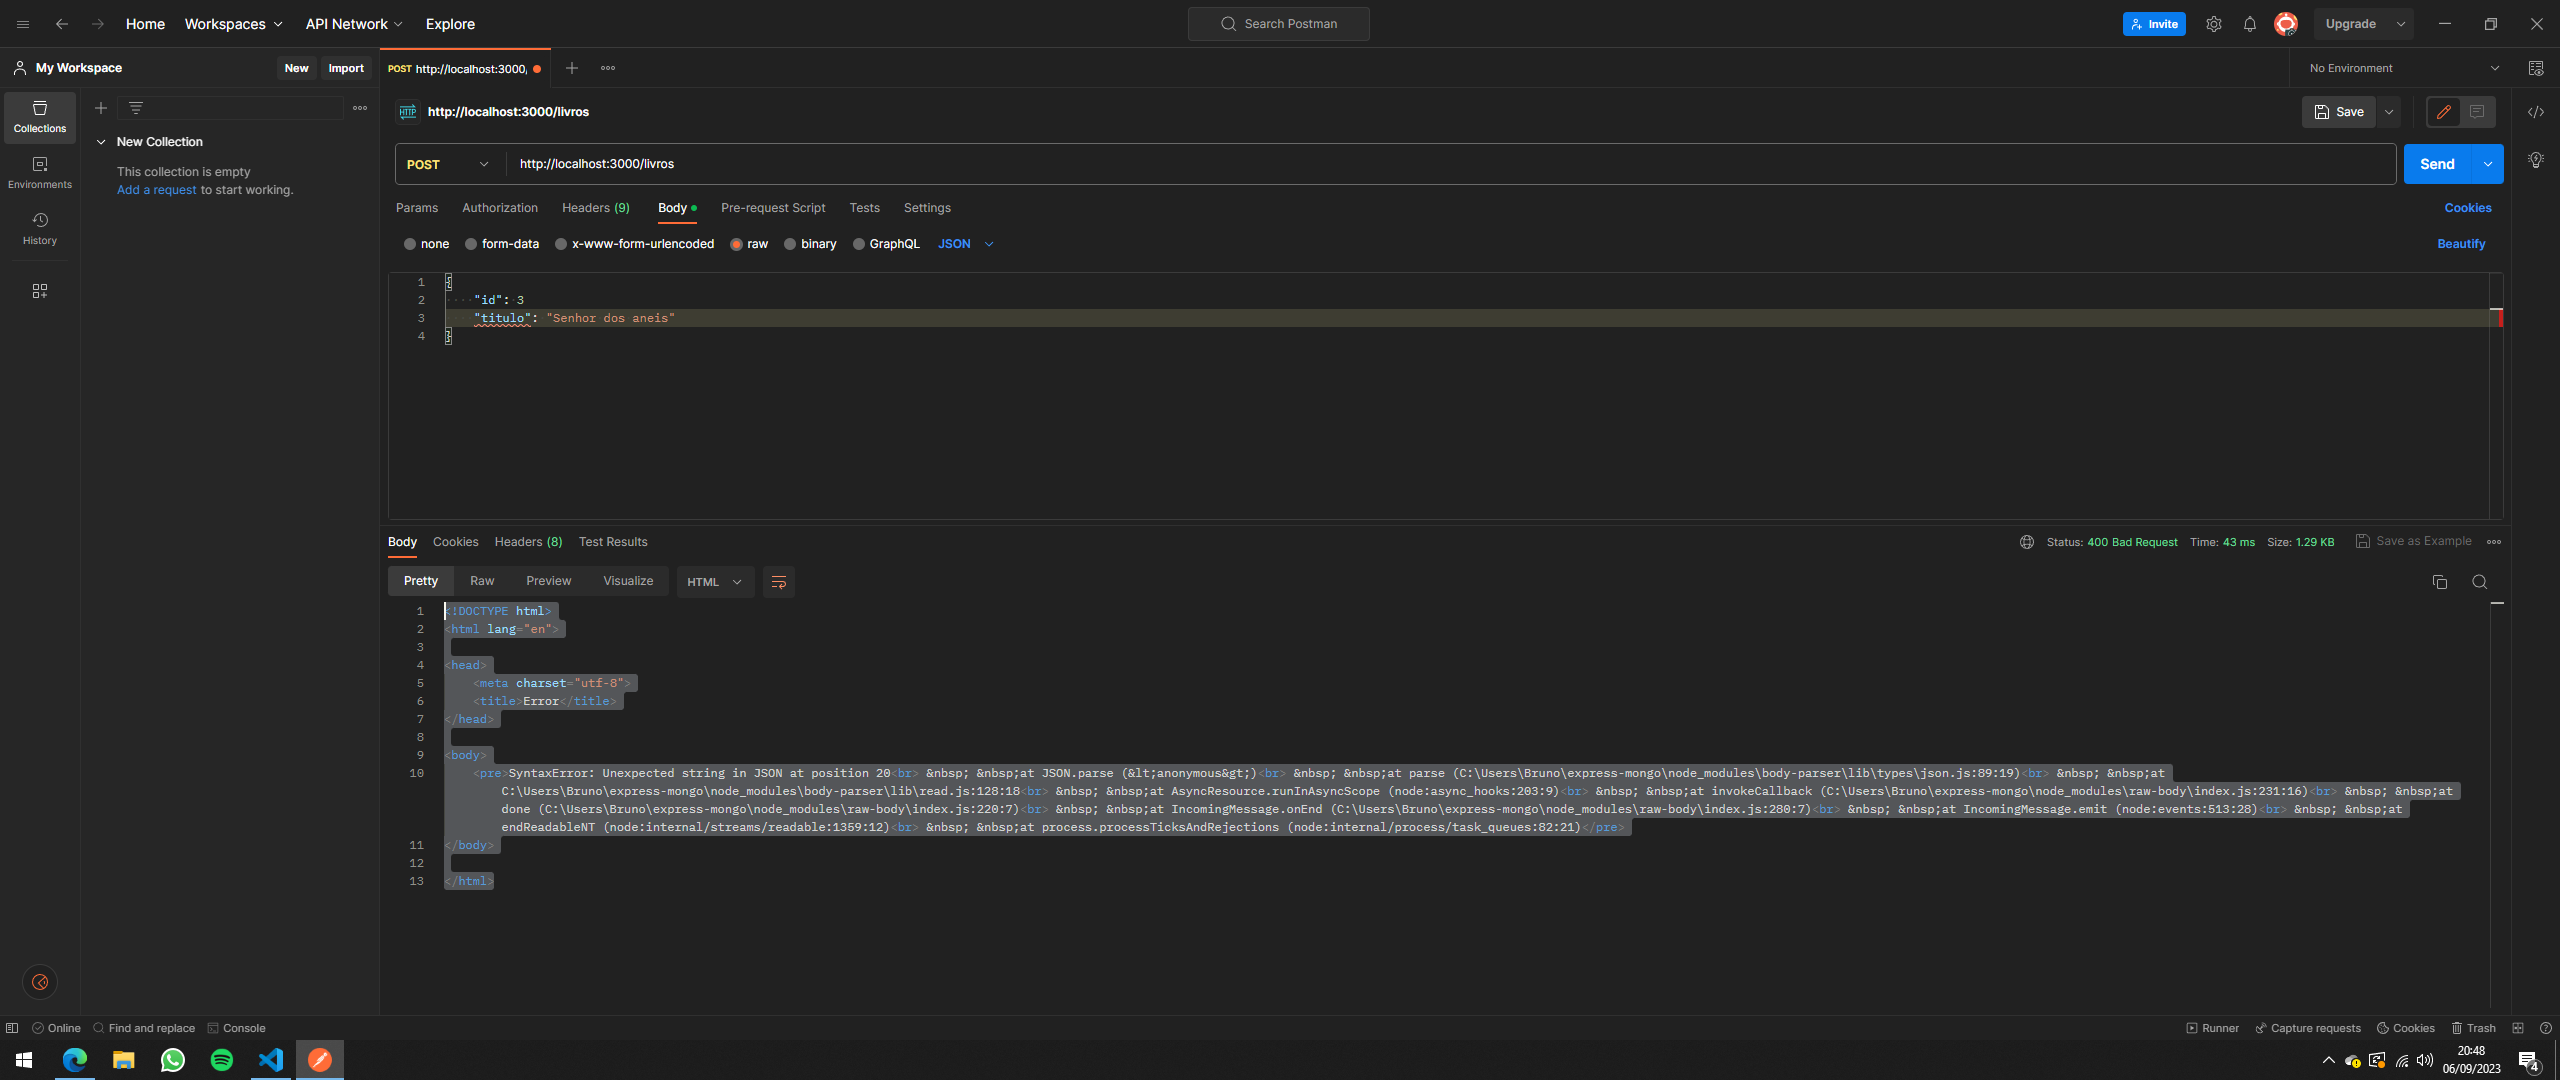Viewport: 2560px width, 1080px height.
Task: Switch to the Test Results tab
Action: 613,542
